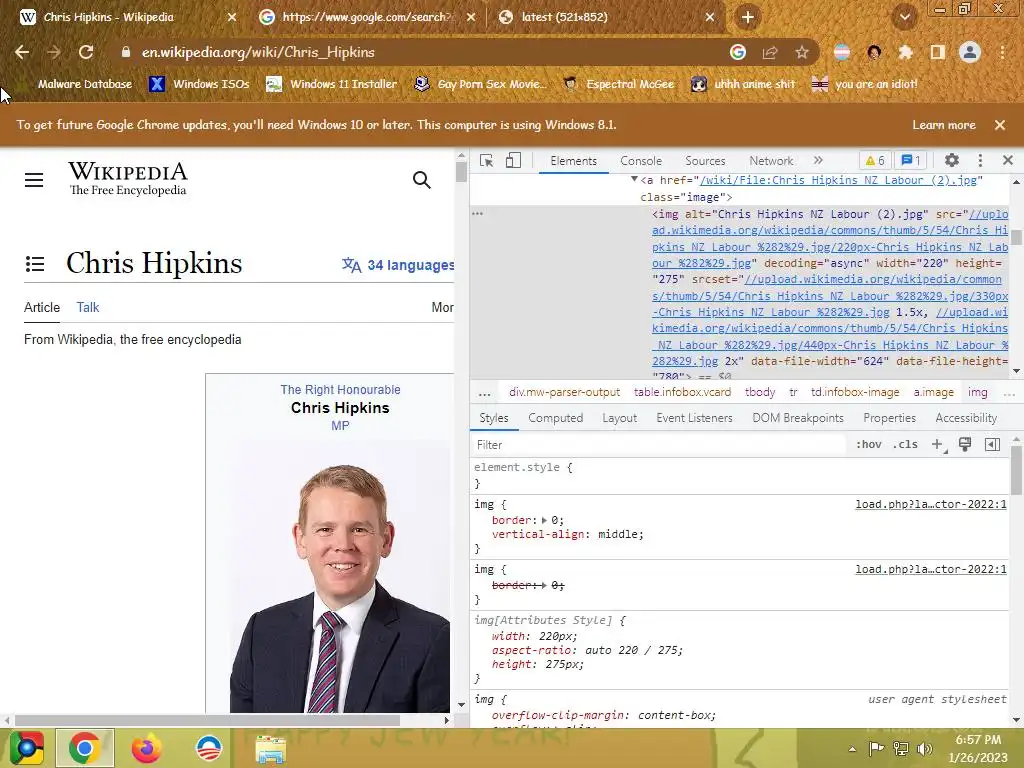Image resolution: width=1024 pixels, height=768 pixels.
Task: Open the Layout tab
Action: point(619,418)
